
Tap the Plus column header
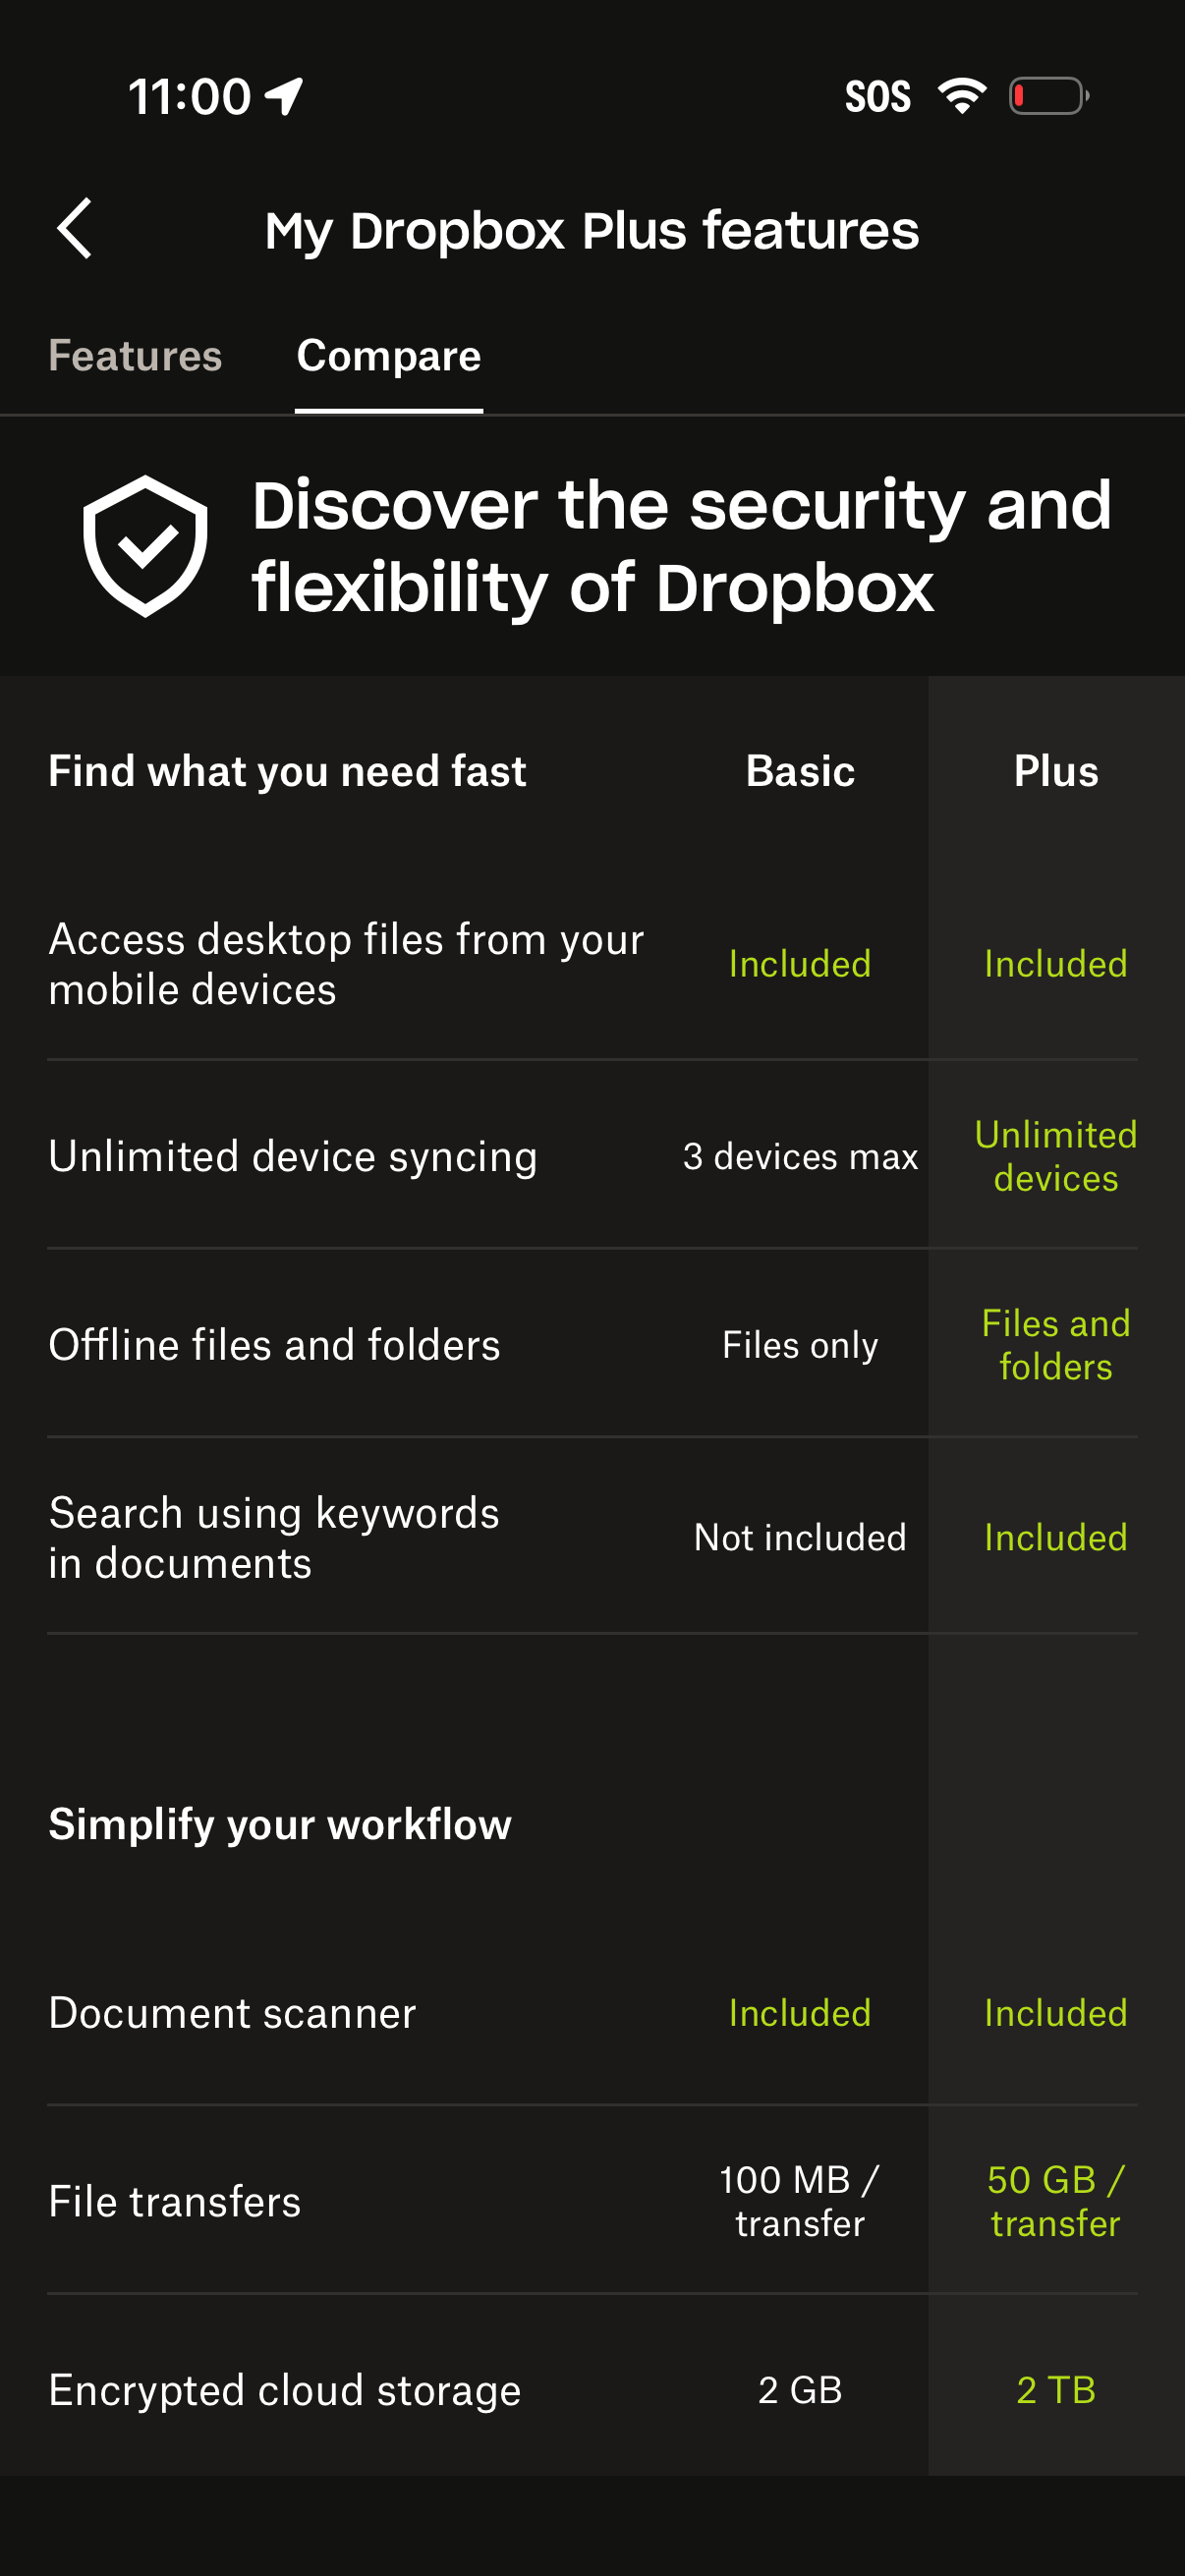point(1056,771)
